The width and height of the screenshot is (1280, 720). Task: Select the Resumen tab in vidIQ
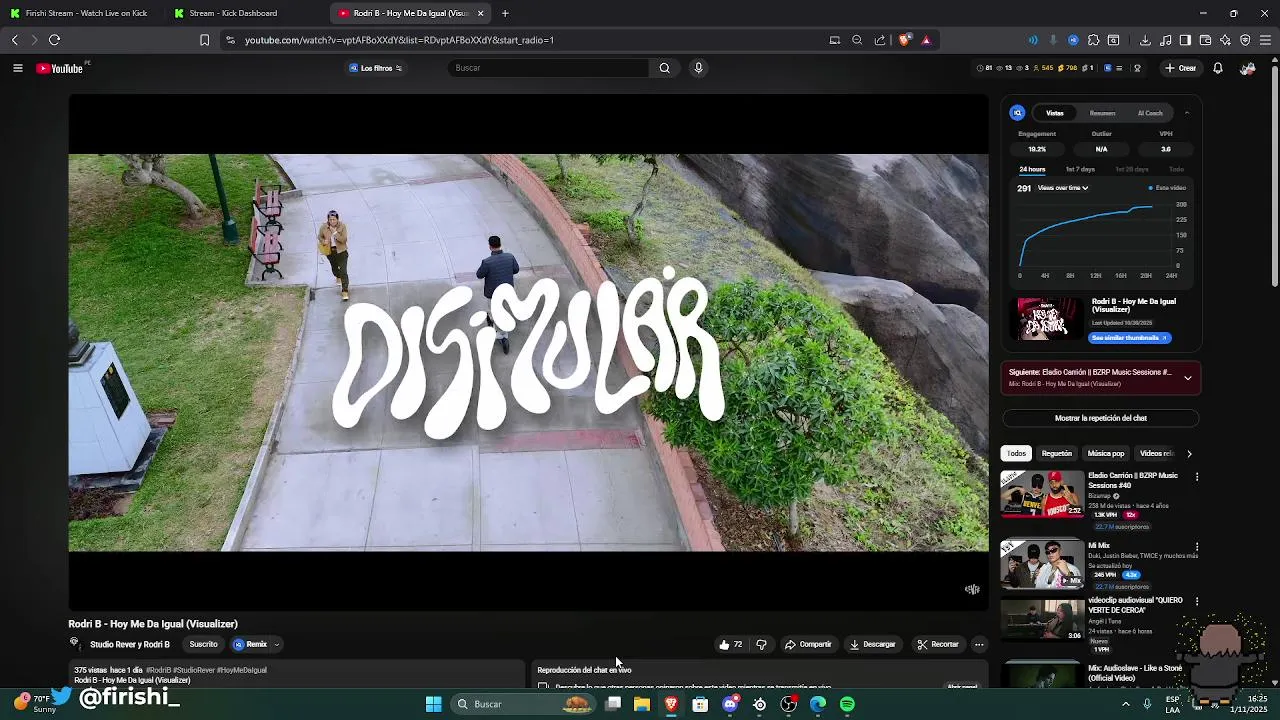click(1102, 113)
